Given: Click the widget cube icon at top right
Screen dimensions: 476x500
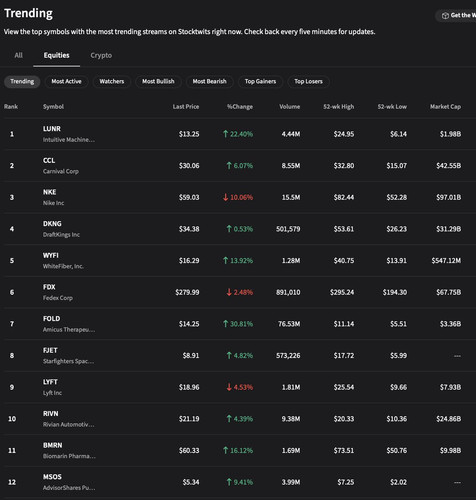Looking at the screenshot, I should [445, 16].
